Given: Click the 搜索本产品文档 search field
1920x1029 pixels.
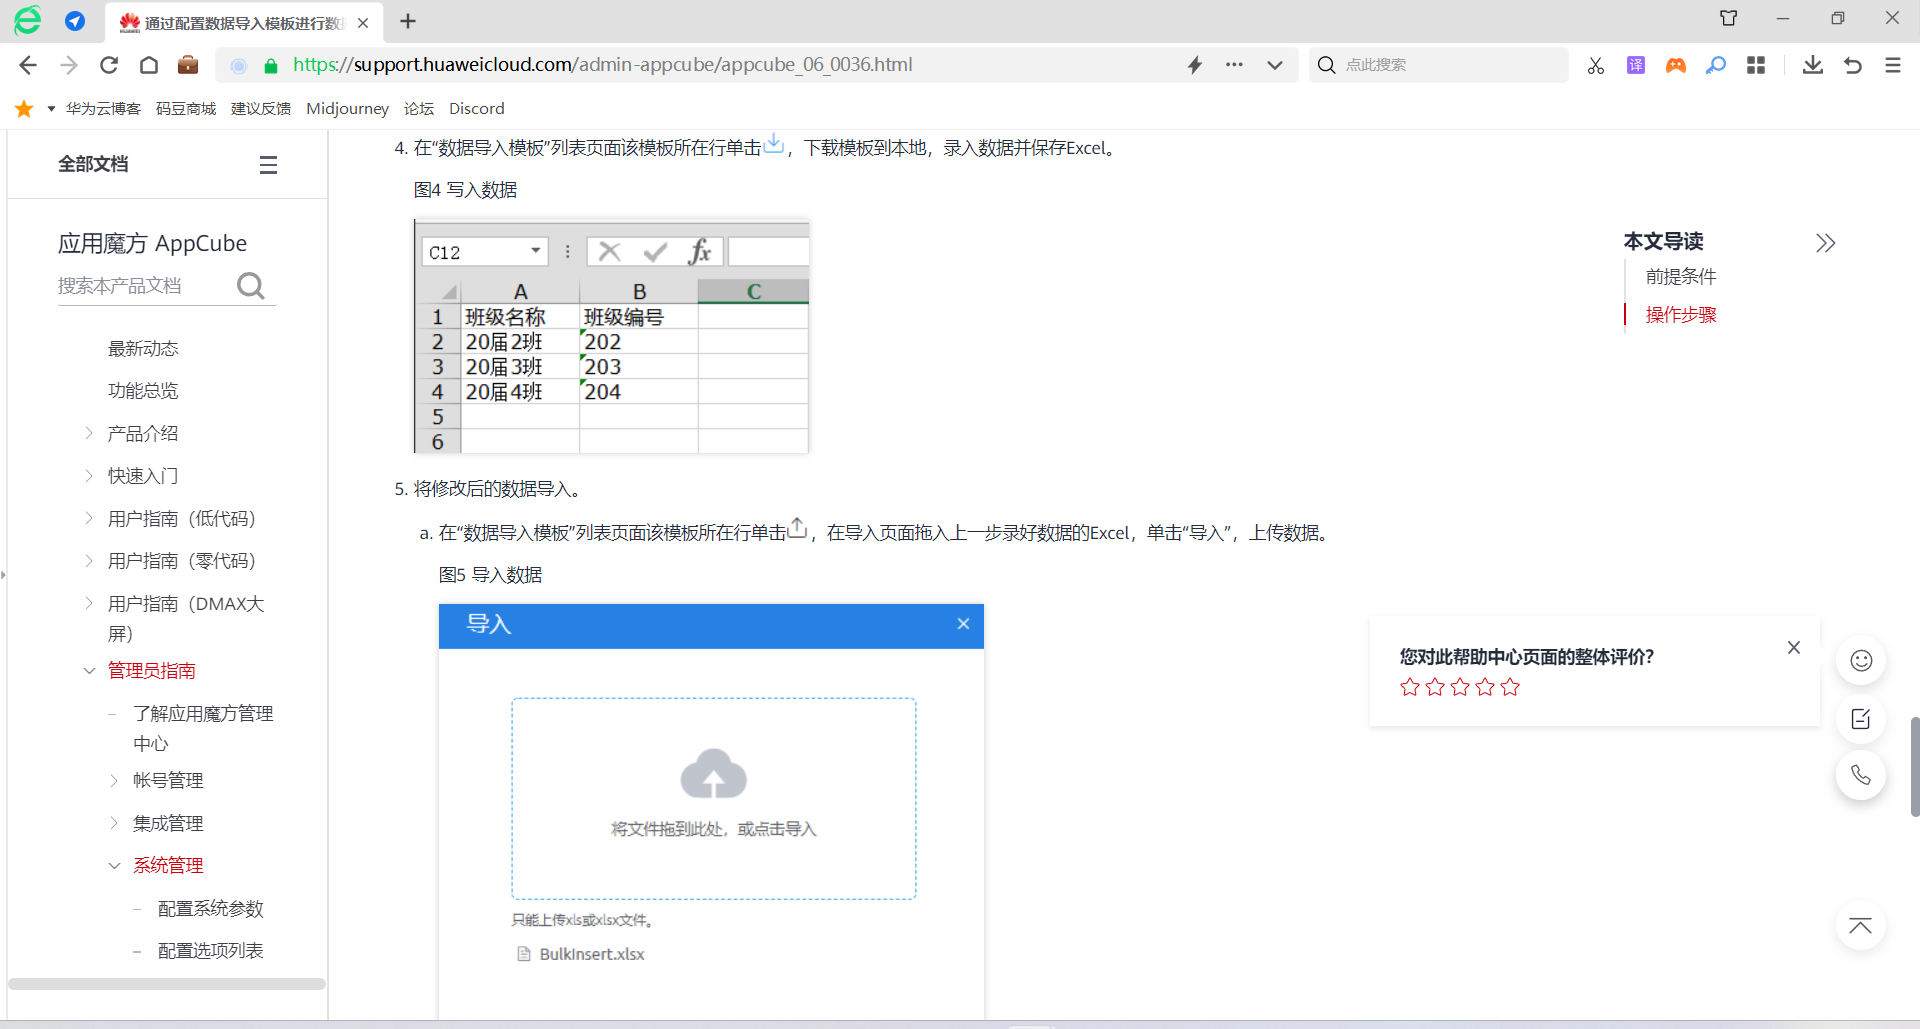Looking at the screenshot, I should pyautogui.click(x=145, y=286).
